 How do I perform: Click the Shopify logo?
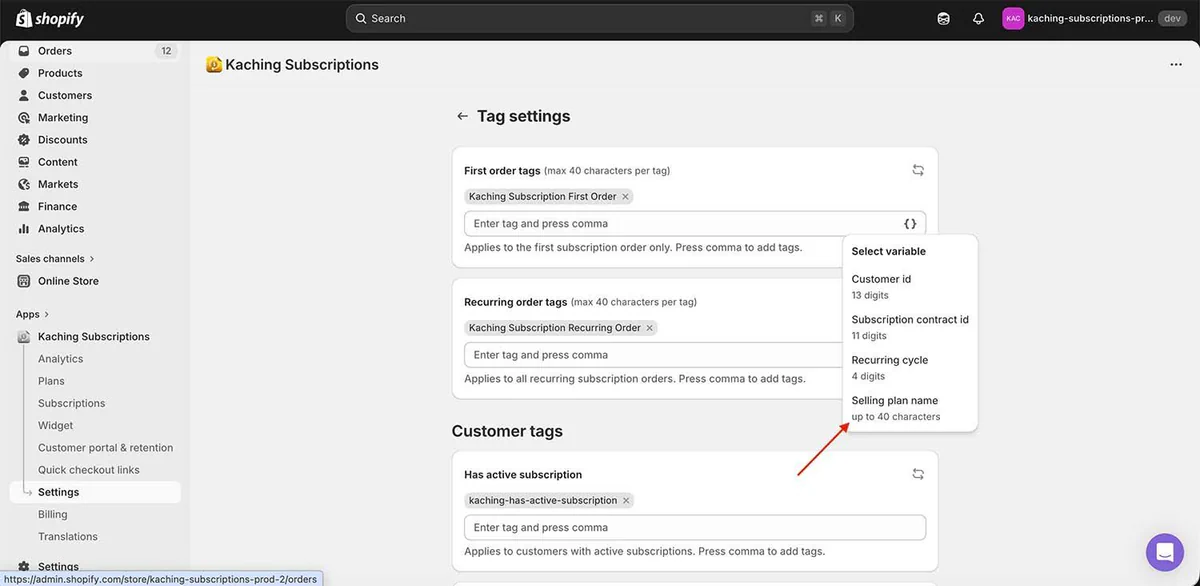coord(50,18)
